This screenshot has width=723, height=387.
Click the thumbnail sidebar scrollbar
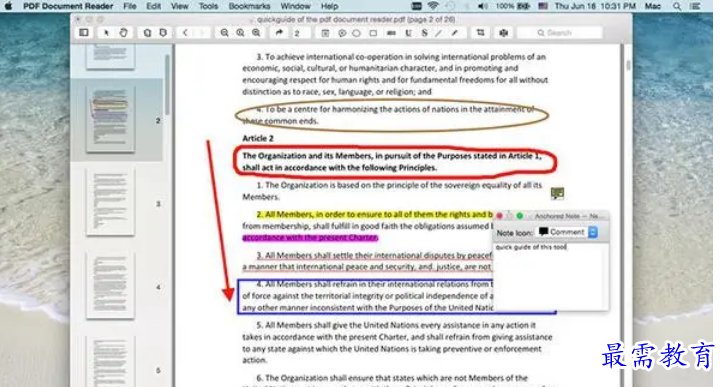click(167, 85)
